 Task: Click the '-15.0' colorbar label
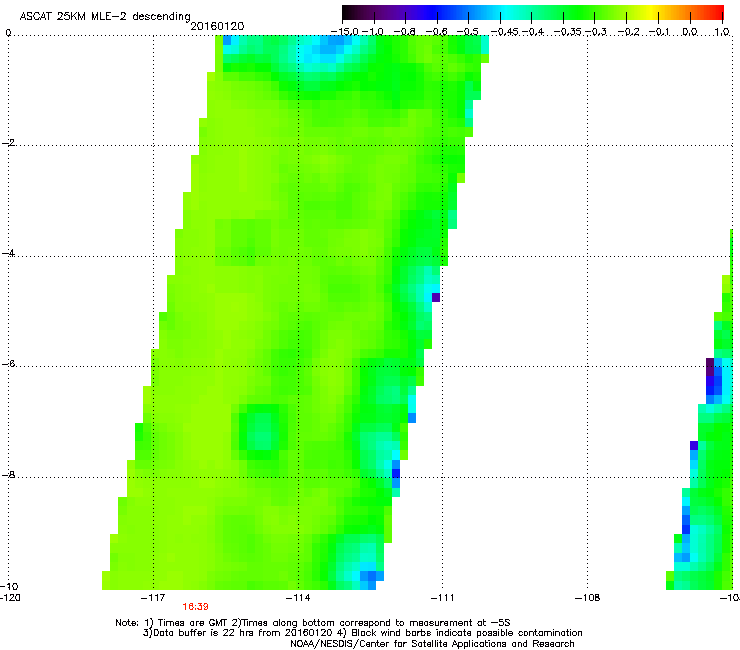(x=345, y=32)
